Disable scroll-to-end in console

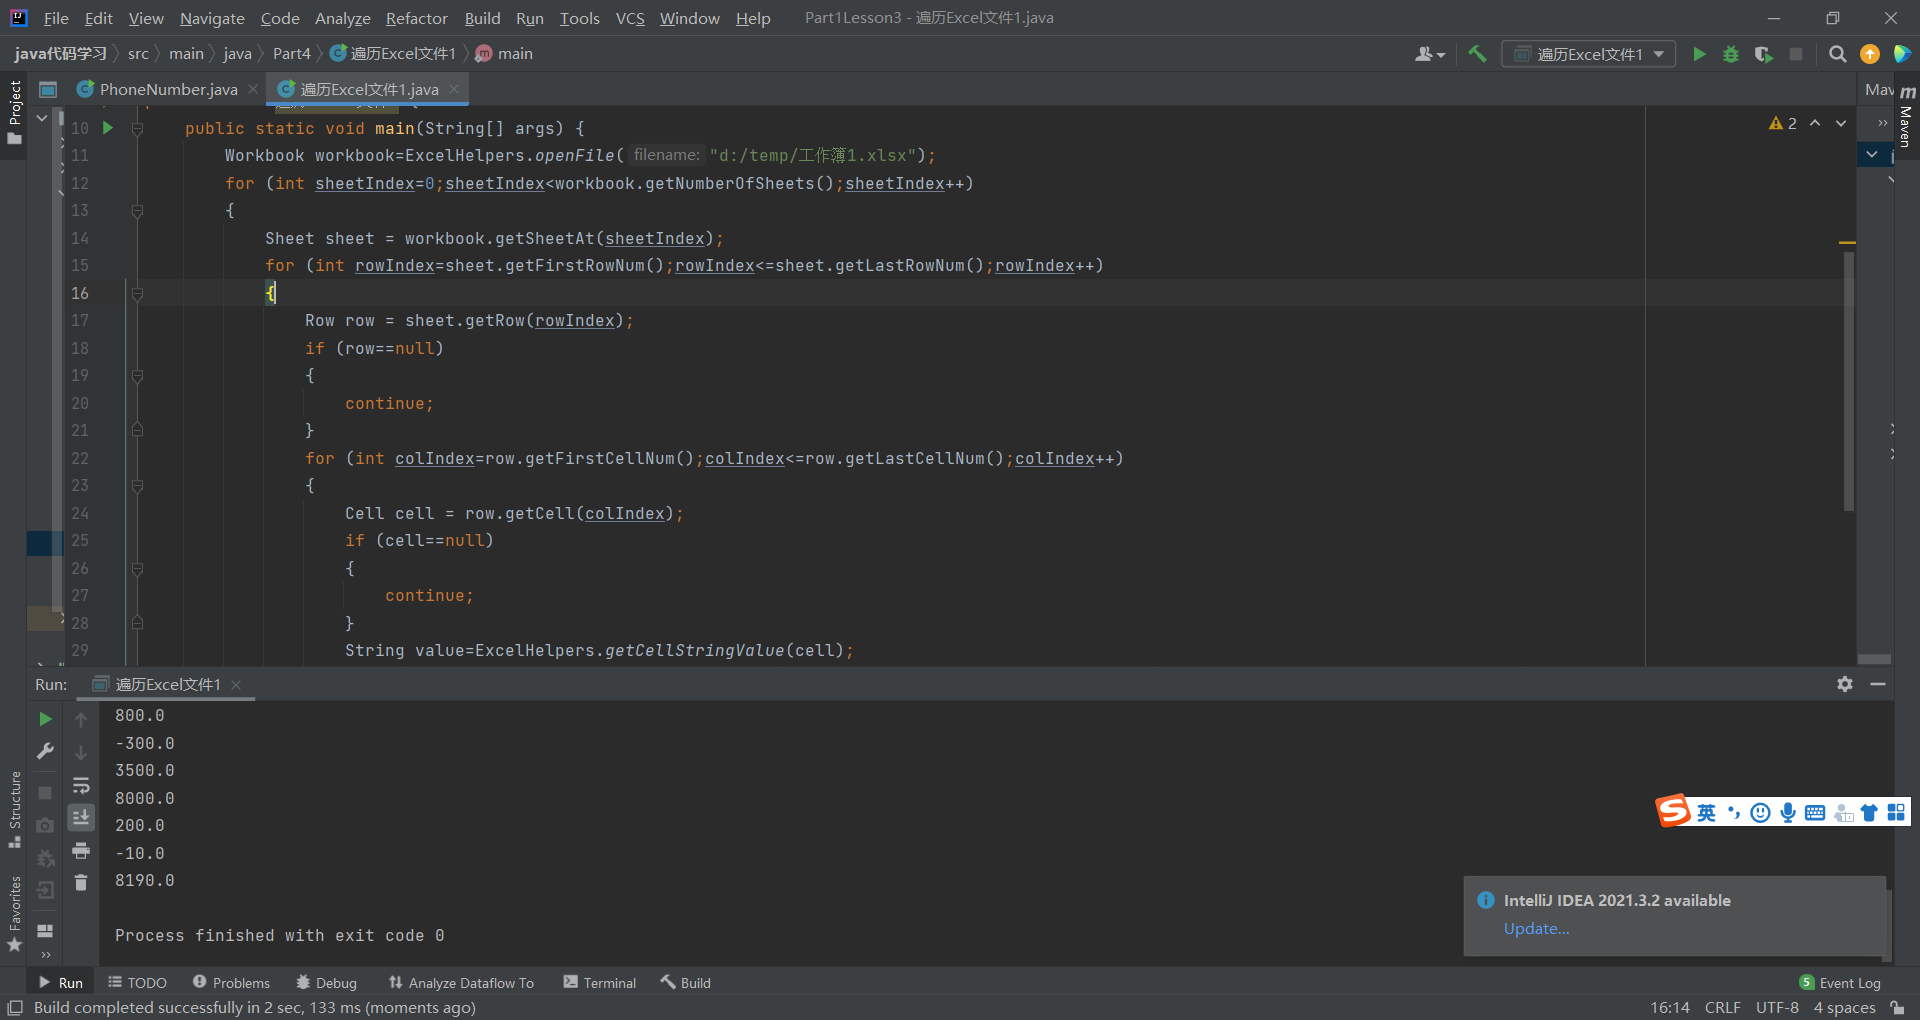[81, 817]
